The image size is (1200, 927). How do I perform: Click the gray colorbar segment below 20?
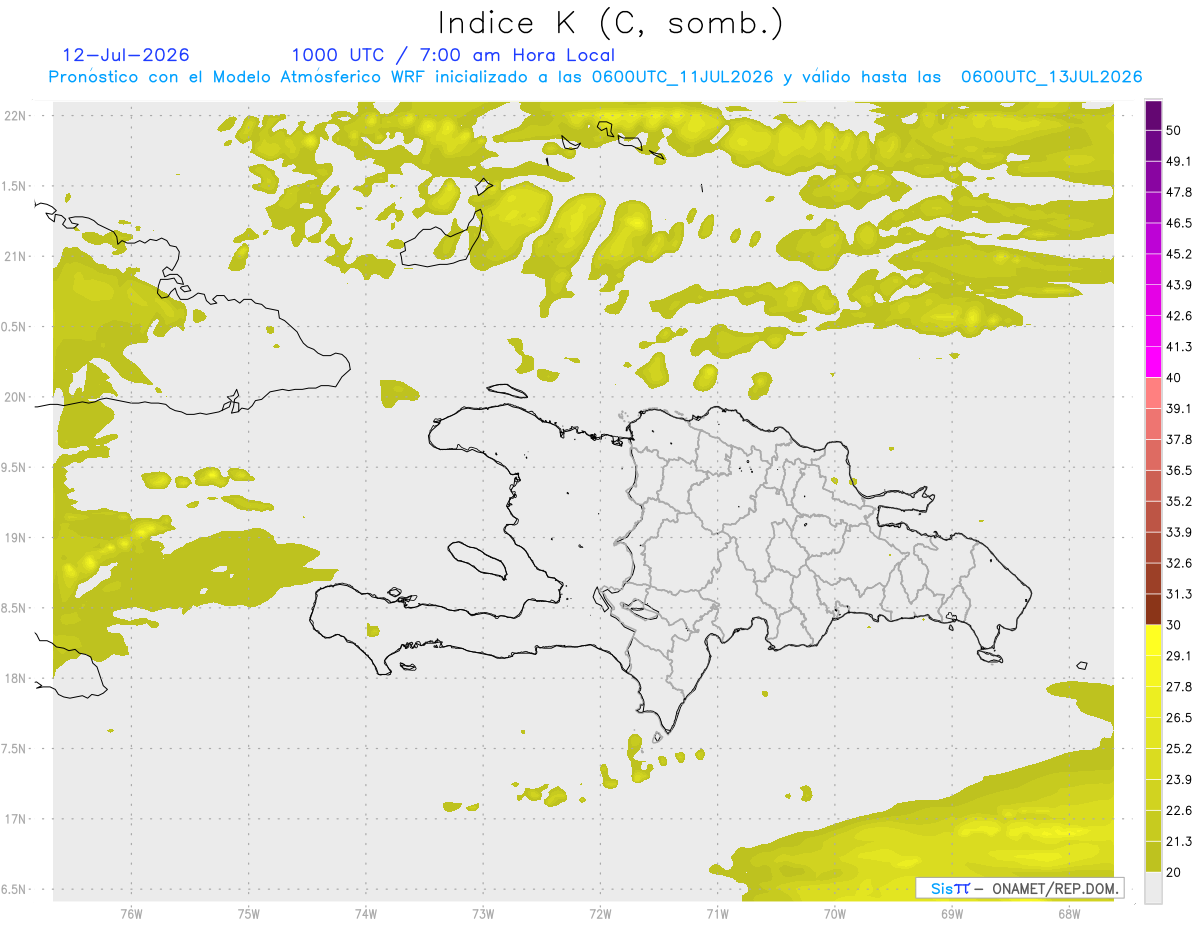point(1153,887)
